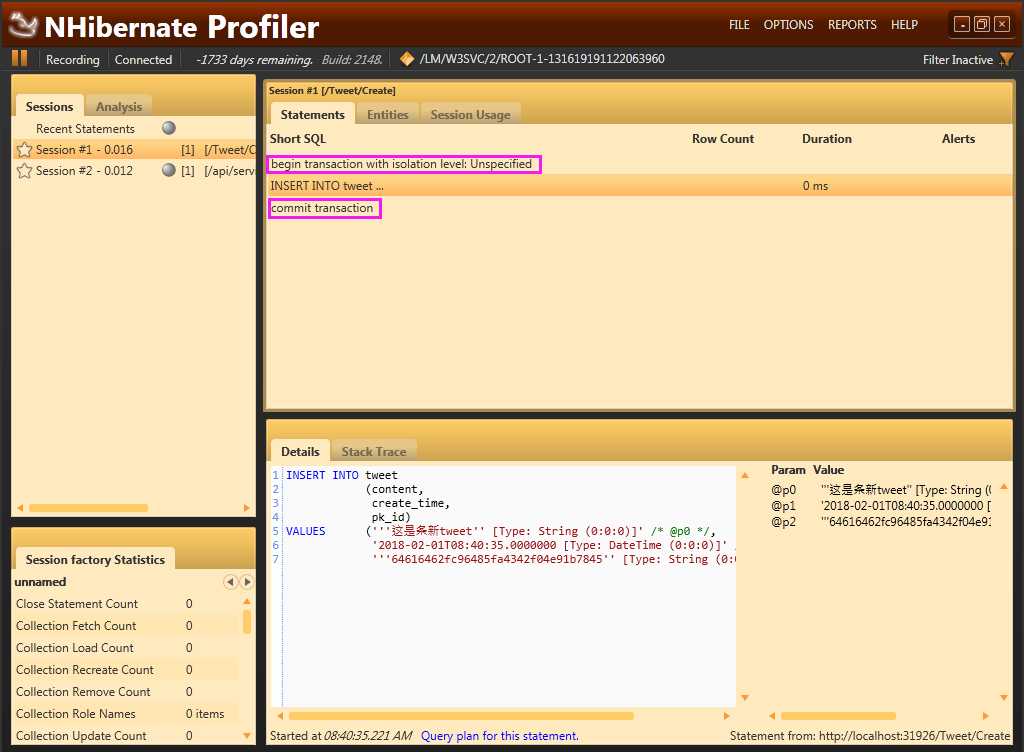The width and height of the screenshot is (1024, 752).
Task: Sort by Short SQL column header
Action: 298,138
